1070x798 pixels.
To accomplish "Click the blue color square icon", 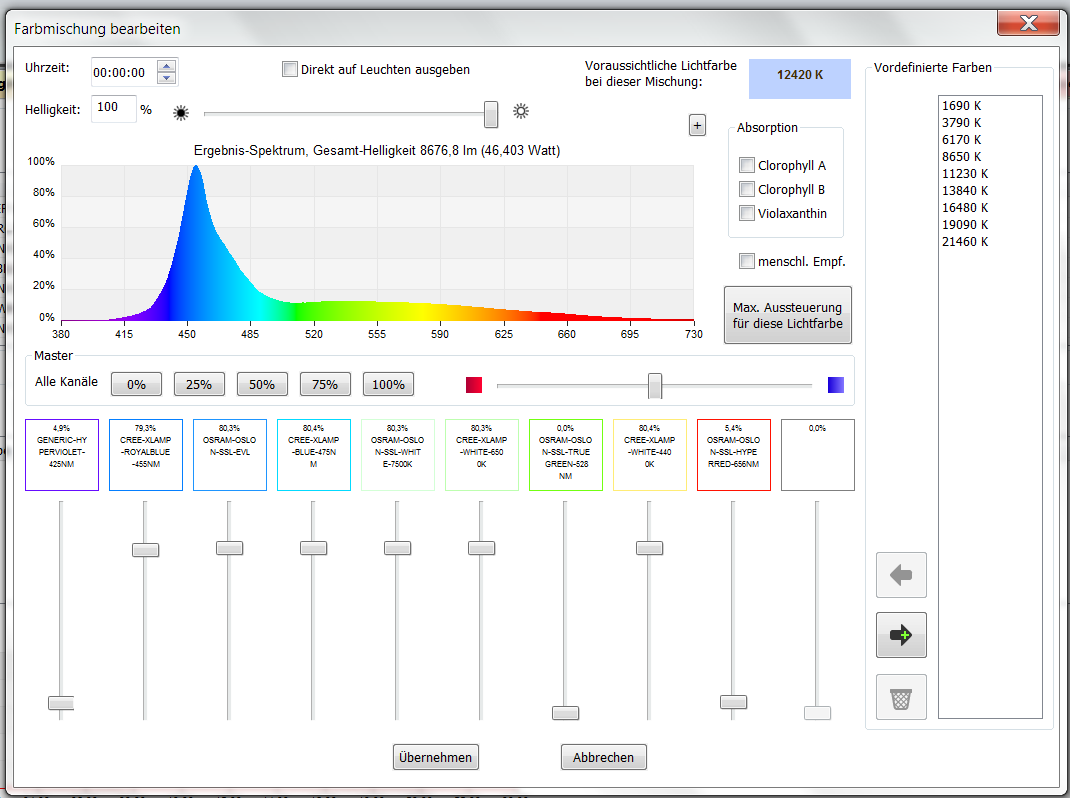I will pyautogui.click(x=836, y=385).
